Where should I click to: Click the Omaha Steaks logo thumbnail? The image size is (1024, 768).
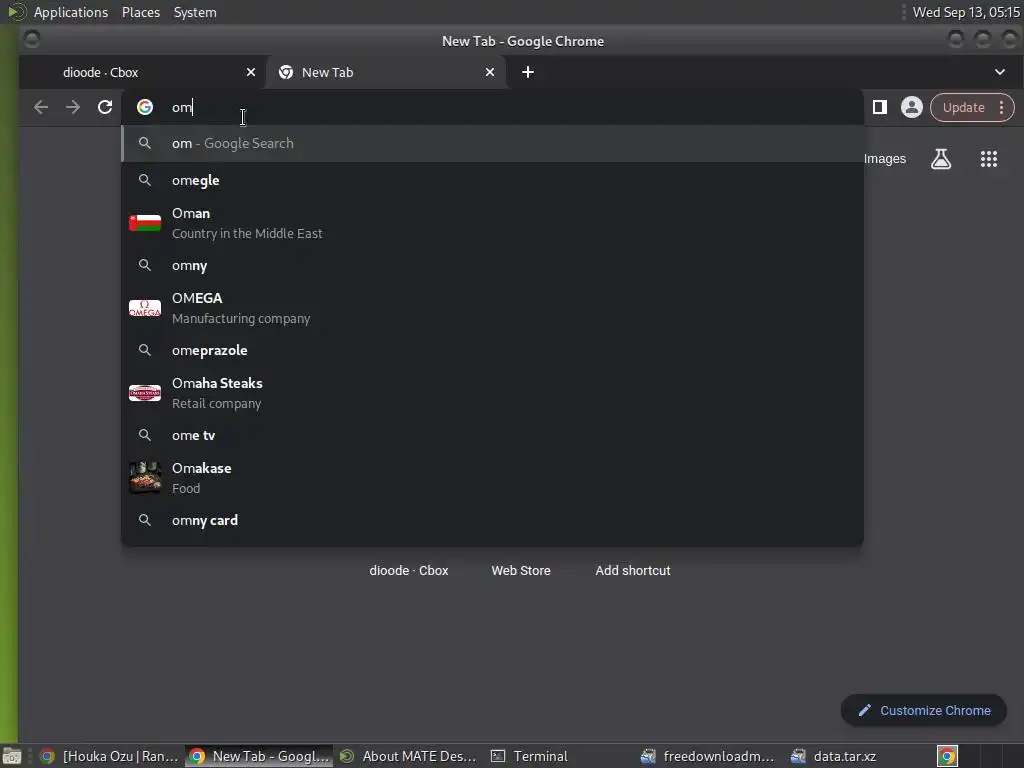click(145, 393)
